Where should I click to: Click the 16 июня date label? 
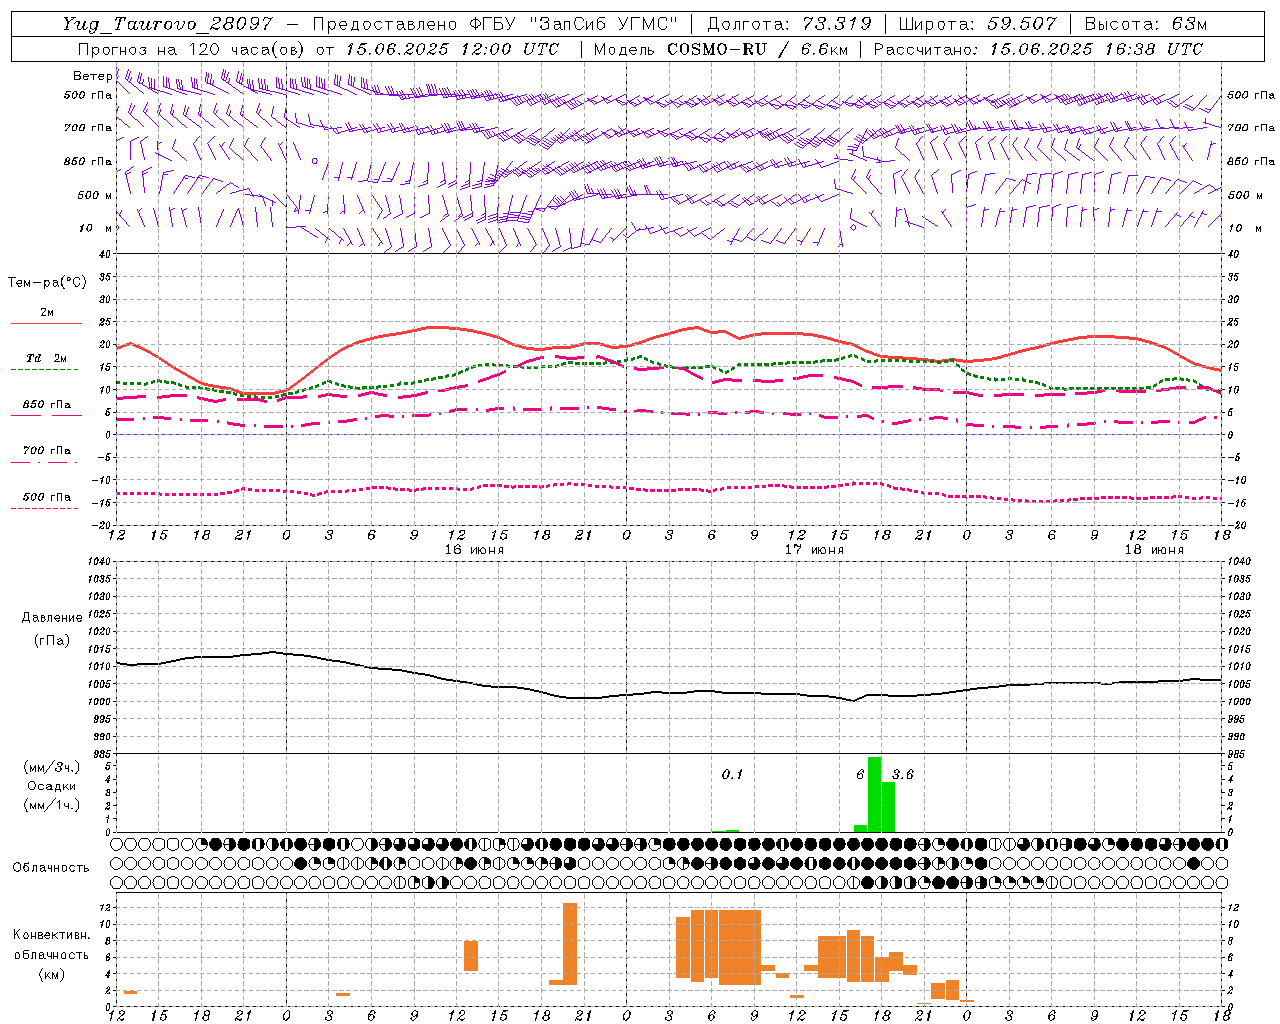474,550
